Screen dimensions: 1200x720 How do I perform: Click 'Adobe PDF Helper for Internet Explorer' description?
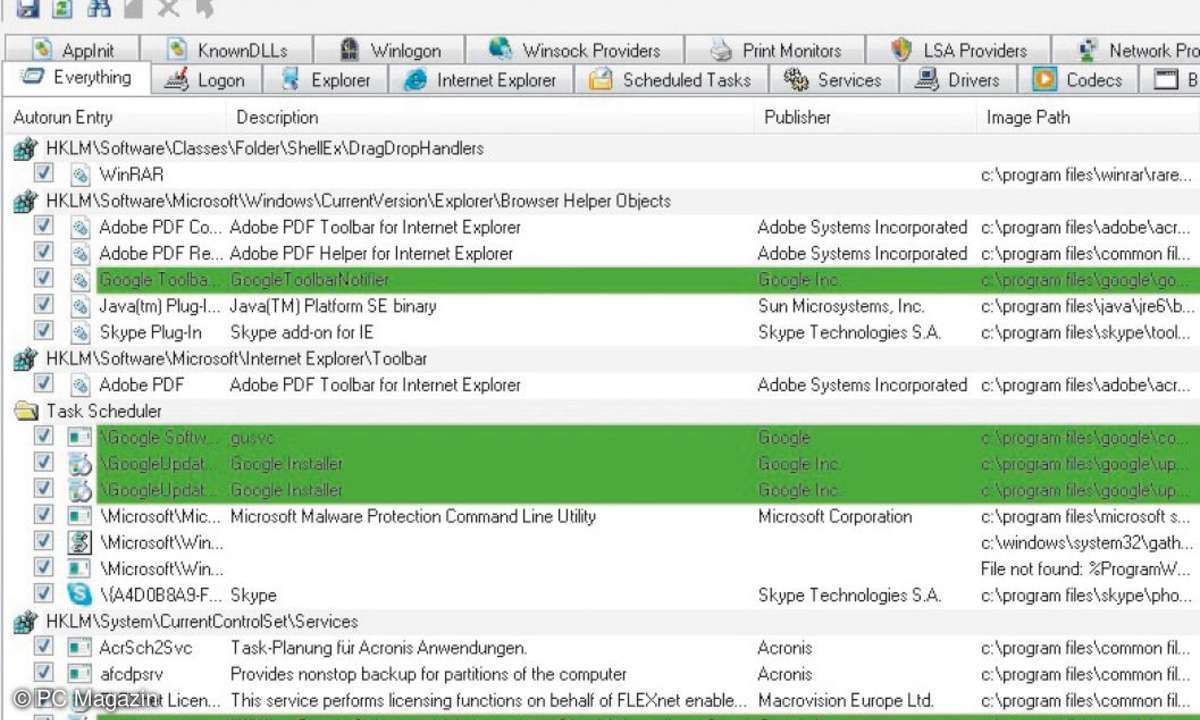tap(371, 253)
